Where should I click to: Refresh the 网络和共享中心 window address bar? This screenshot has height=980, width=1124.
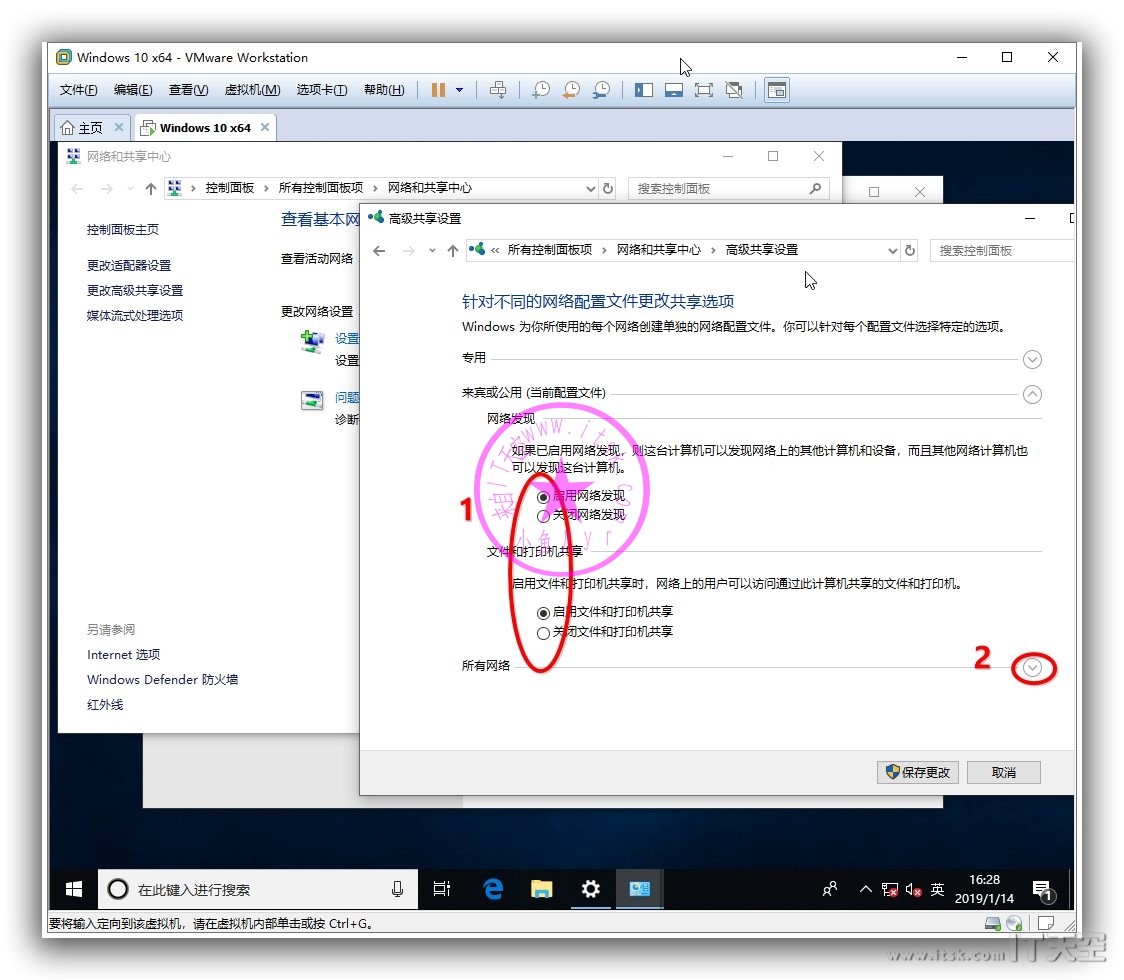point(608,189)
